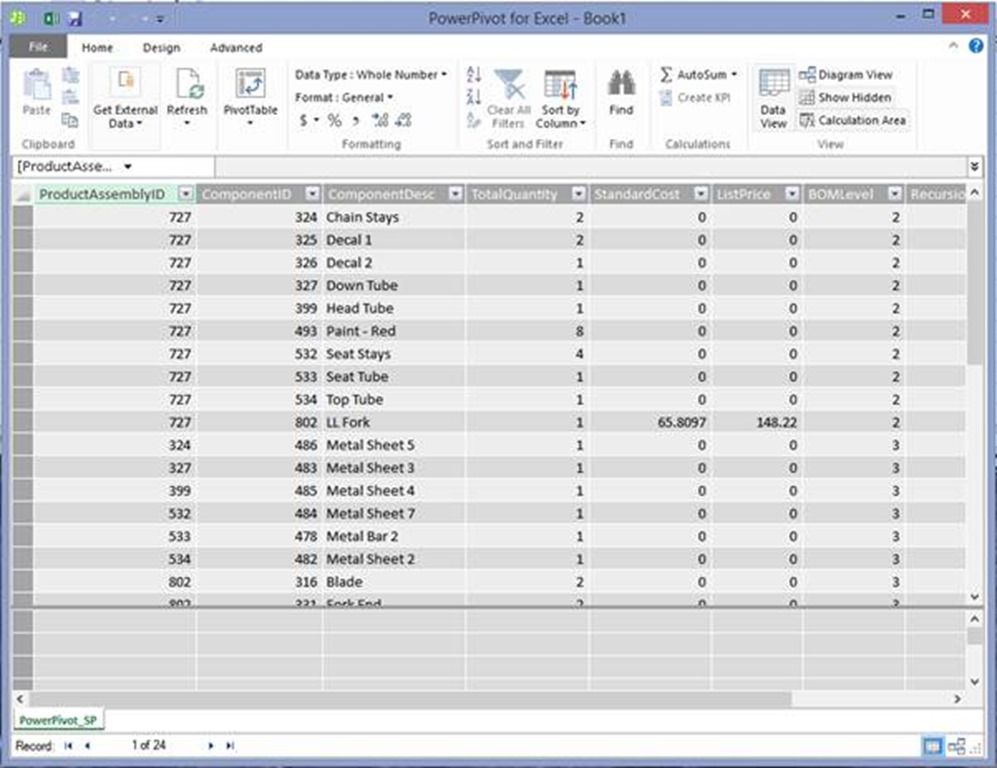
Task: Open Quick Access Toolbar customize arrow
Action: pos(160,19)
